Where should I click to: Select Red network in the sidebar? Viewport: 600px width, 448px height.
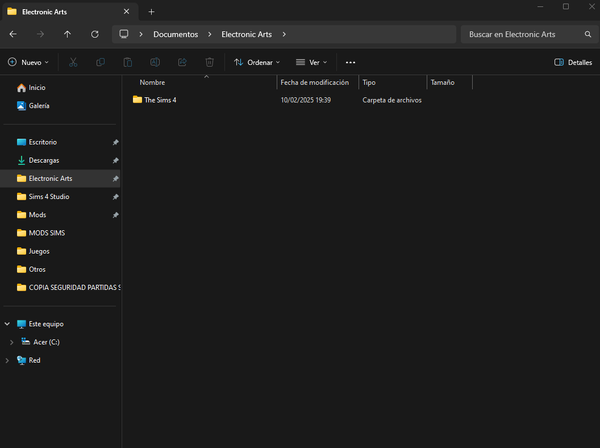[34, 360]
